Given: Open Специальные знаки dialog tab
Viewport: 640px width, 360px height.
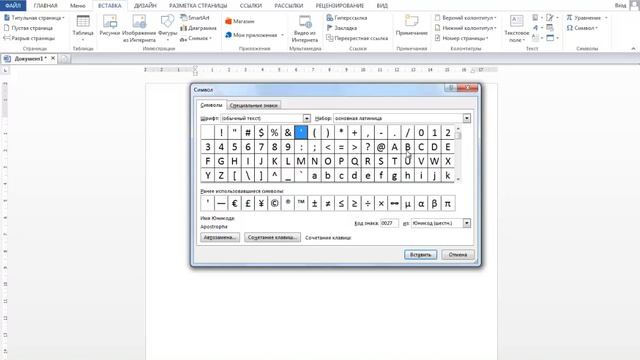Looking at the screenshot, I should tap(253, 105).
